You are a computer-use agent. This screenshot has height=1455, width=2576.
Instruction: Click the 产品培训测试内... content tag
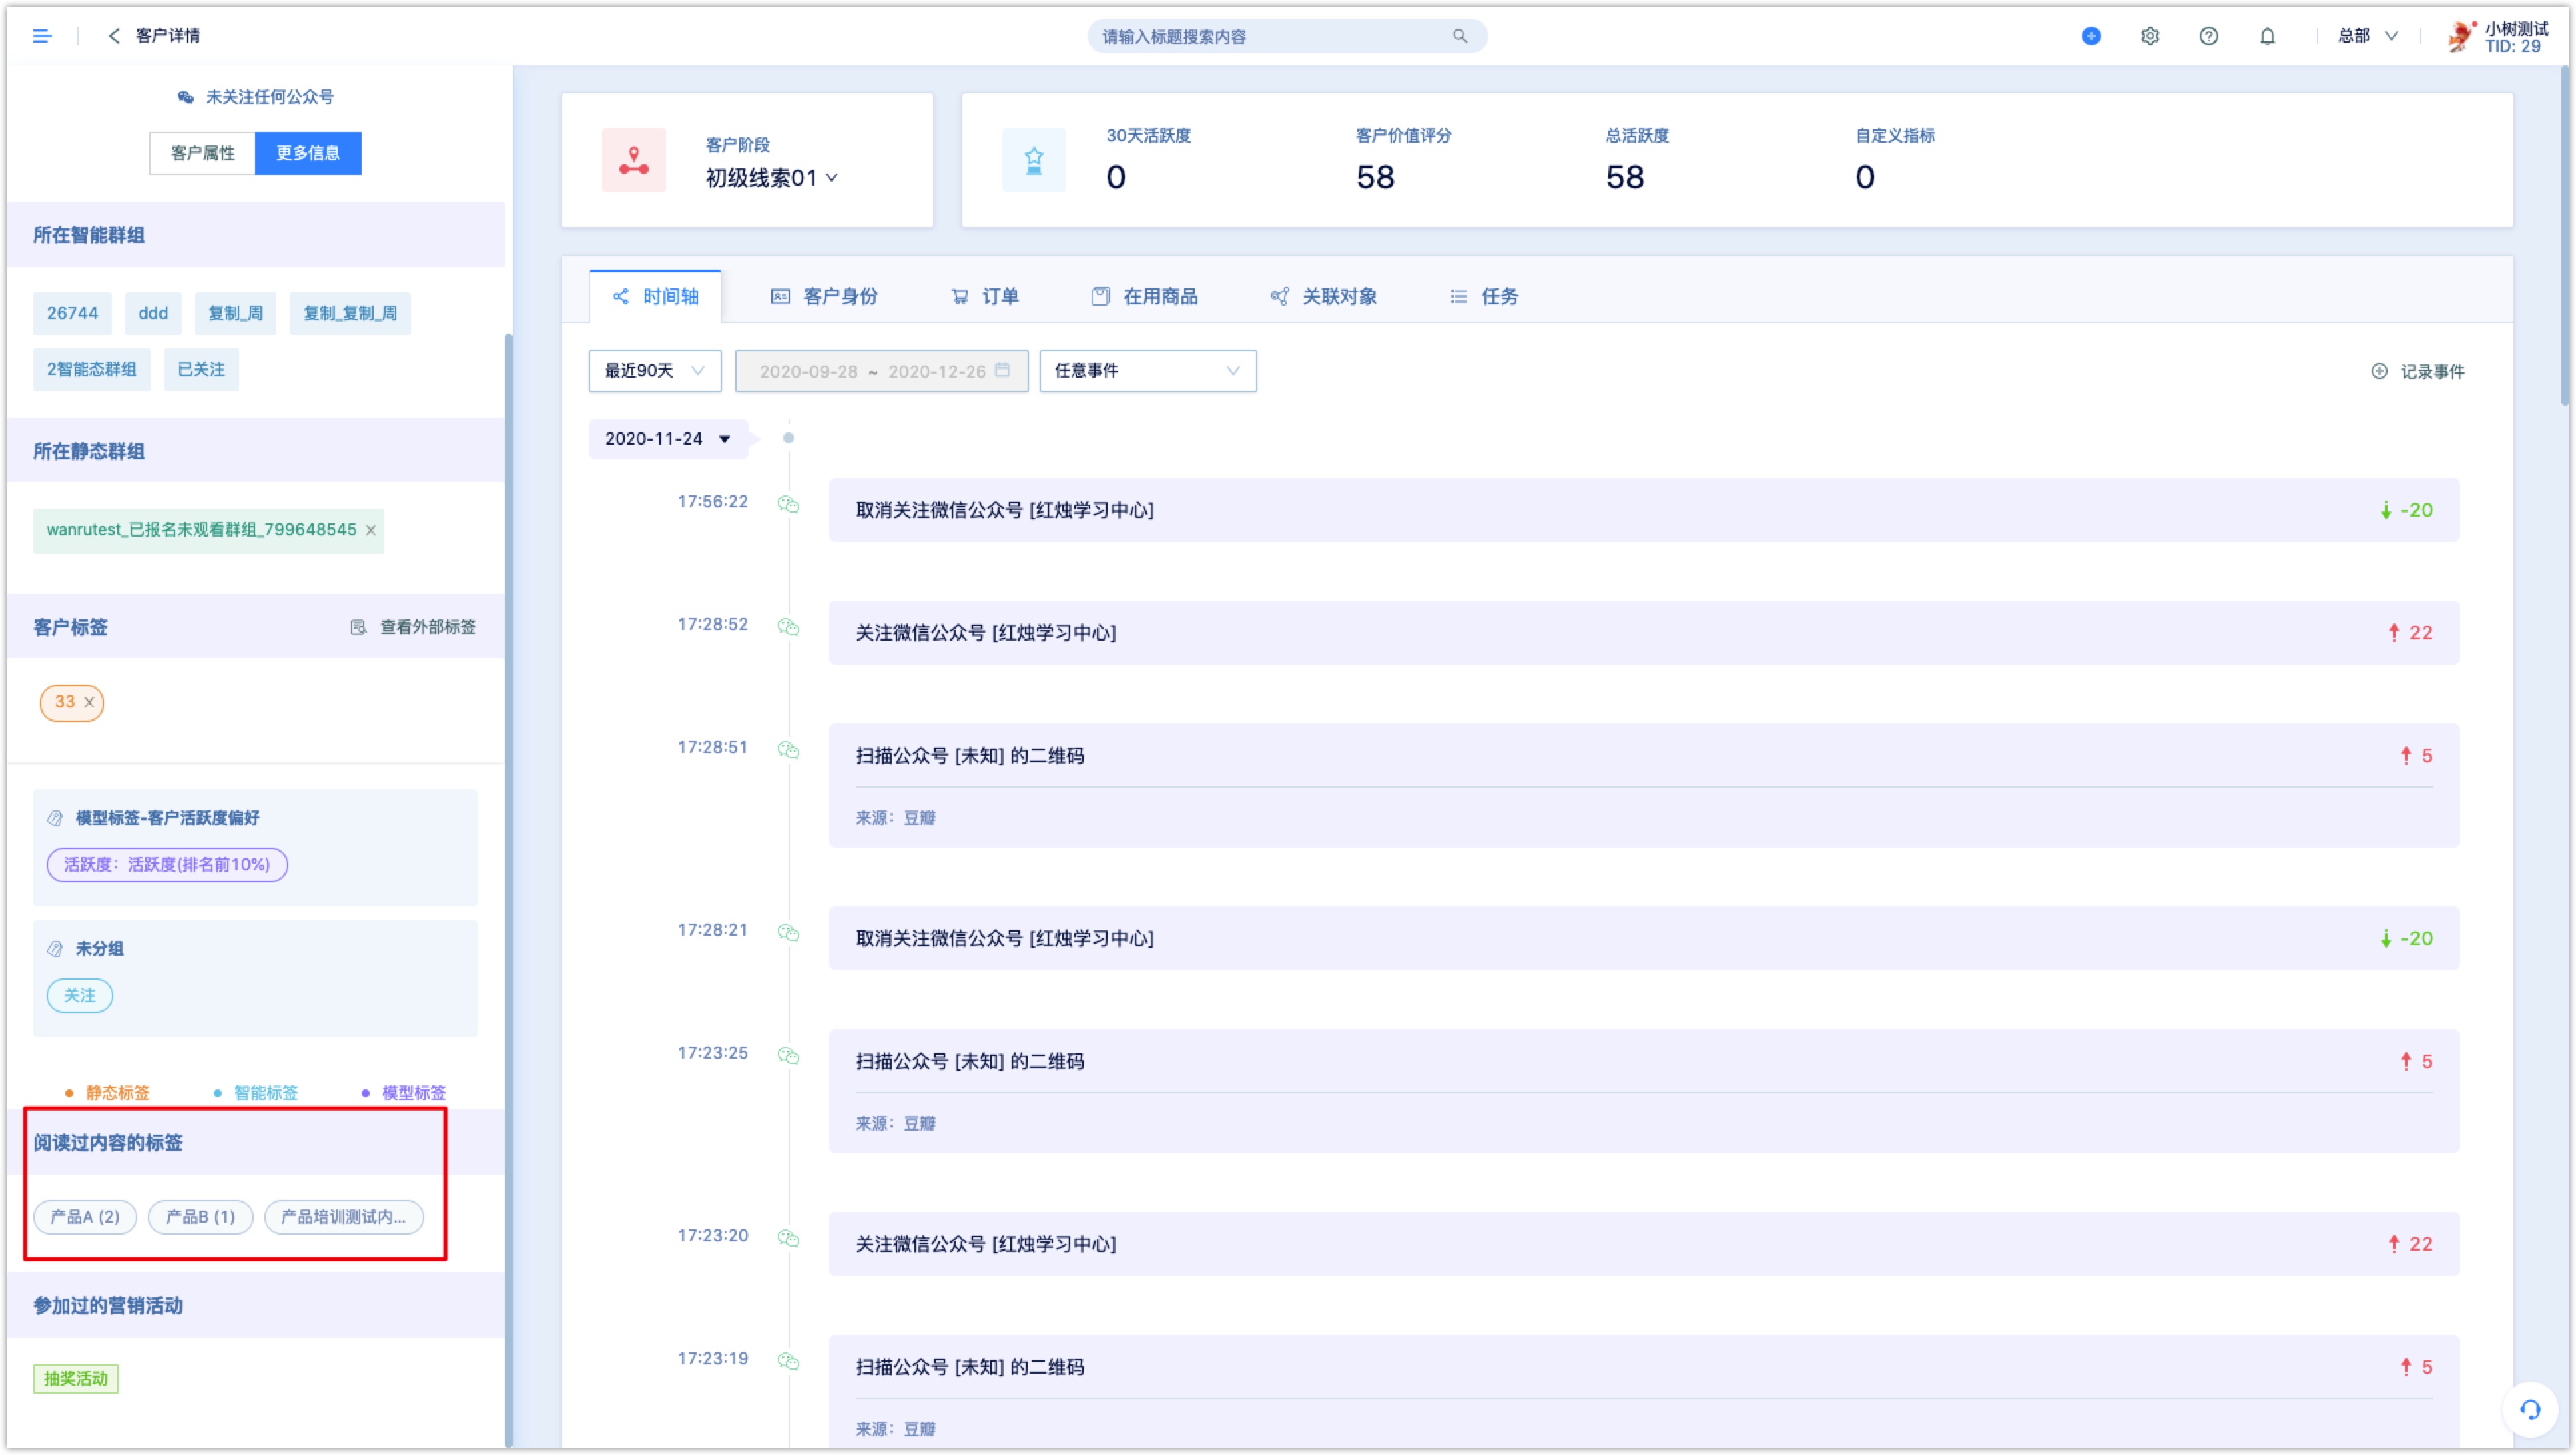pos(344,1218)
